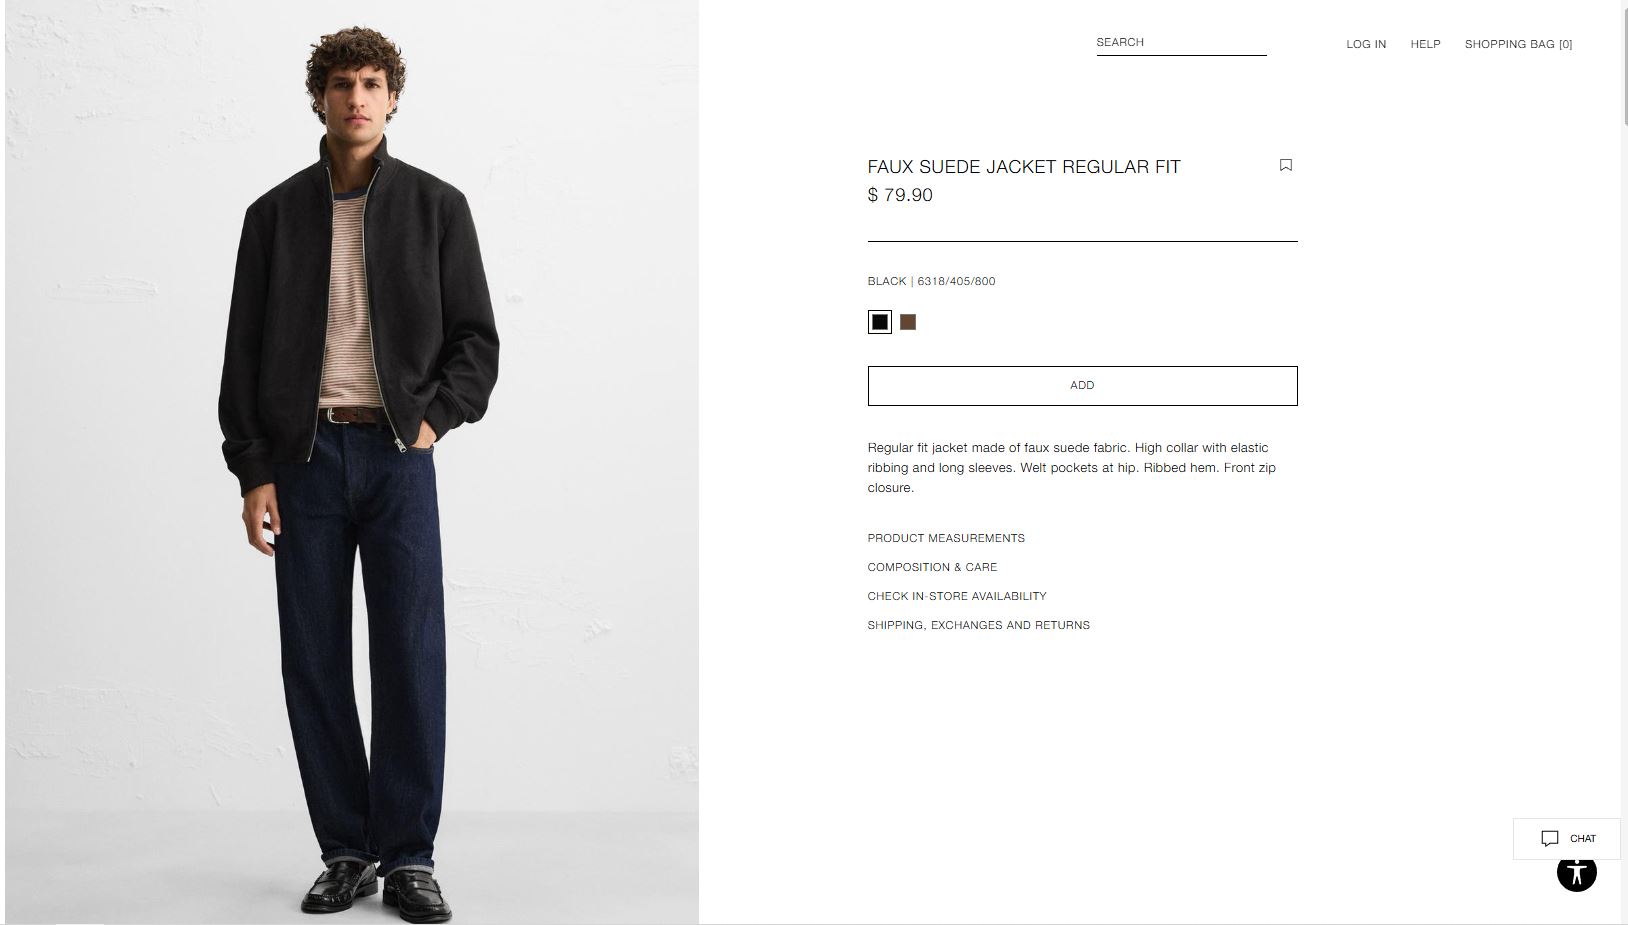Click the $ 79.90 price label
The width and height of the screenshot is (1628, 925).
[x=900, y=195]
